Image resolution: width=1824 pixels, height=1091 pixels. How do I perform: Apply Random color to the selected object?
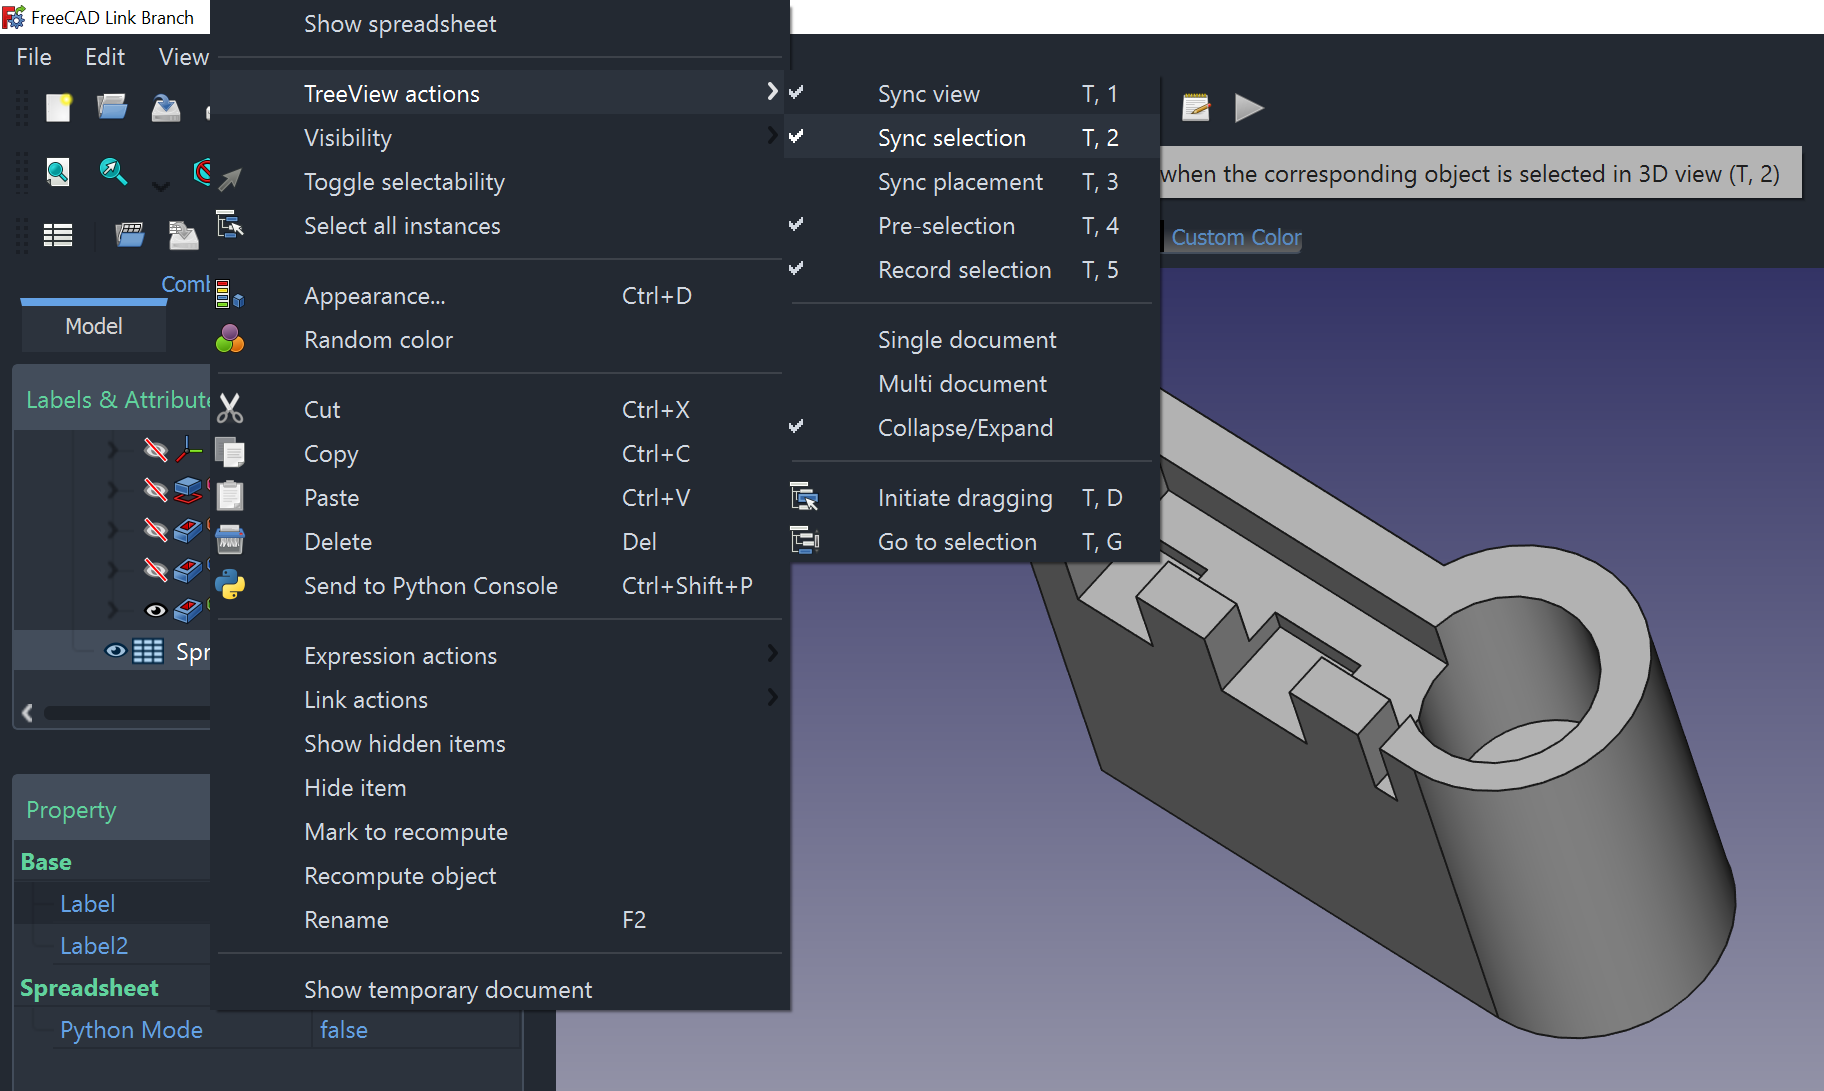378,339
